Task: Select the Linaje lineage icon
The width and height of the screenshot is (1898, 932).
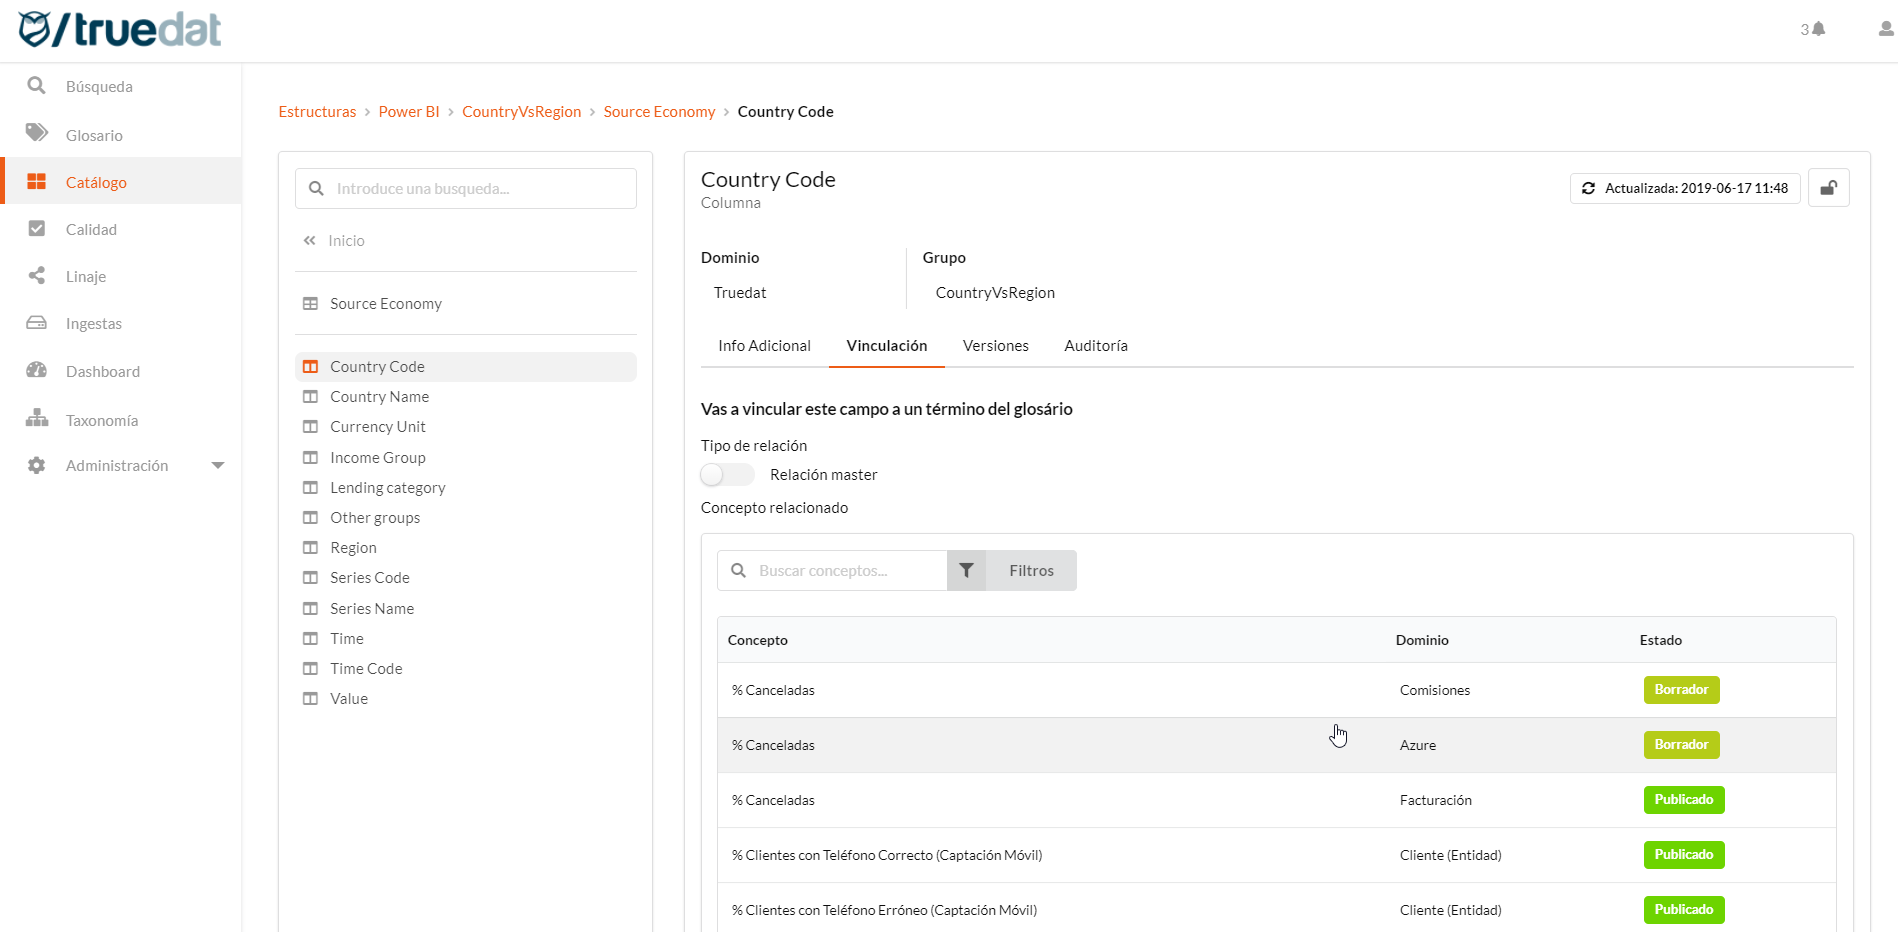Action: (37, 276)
